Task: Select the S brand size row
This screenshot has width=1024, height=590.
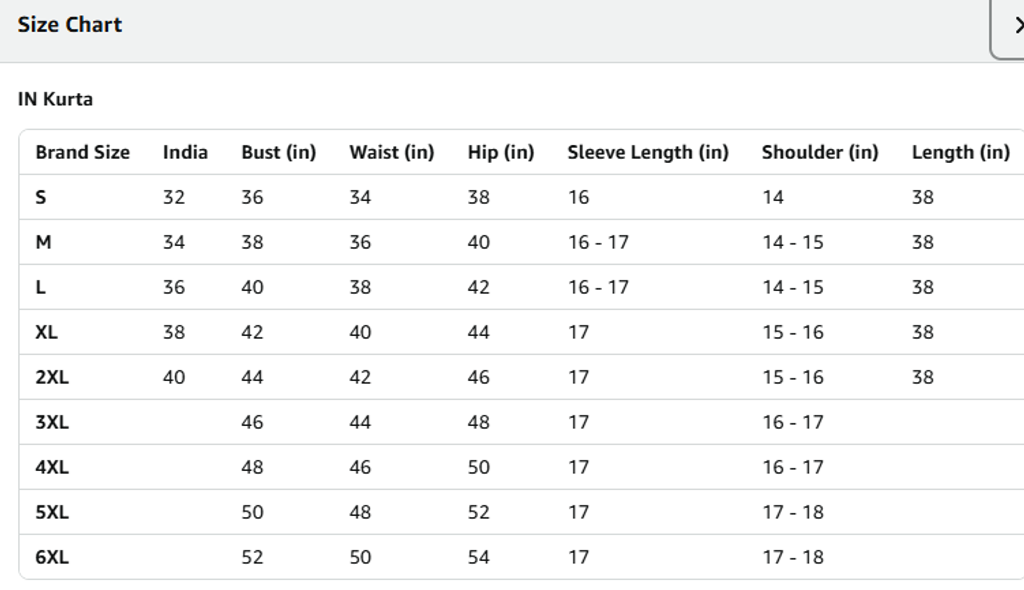Action: (x=41, y=197)
